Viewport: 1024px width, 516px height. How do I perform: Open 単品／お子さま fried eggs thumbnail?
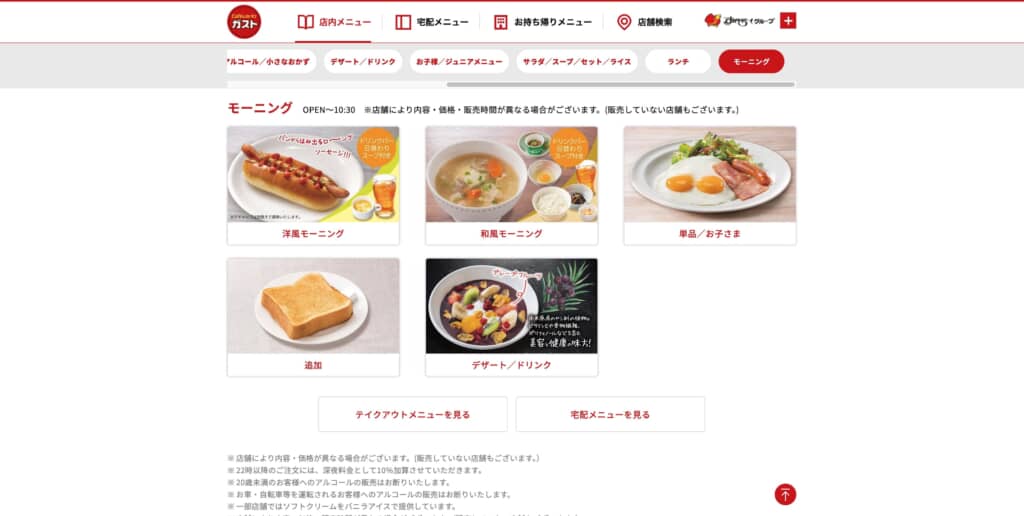[x=710, y=174]
